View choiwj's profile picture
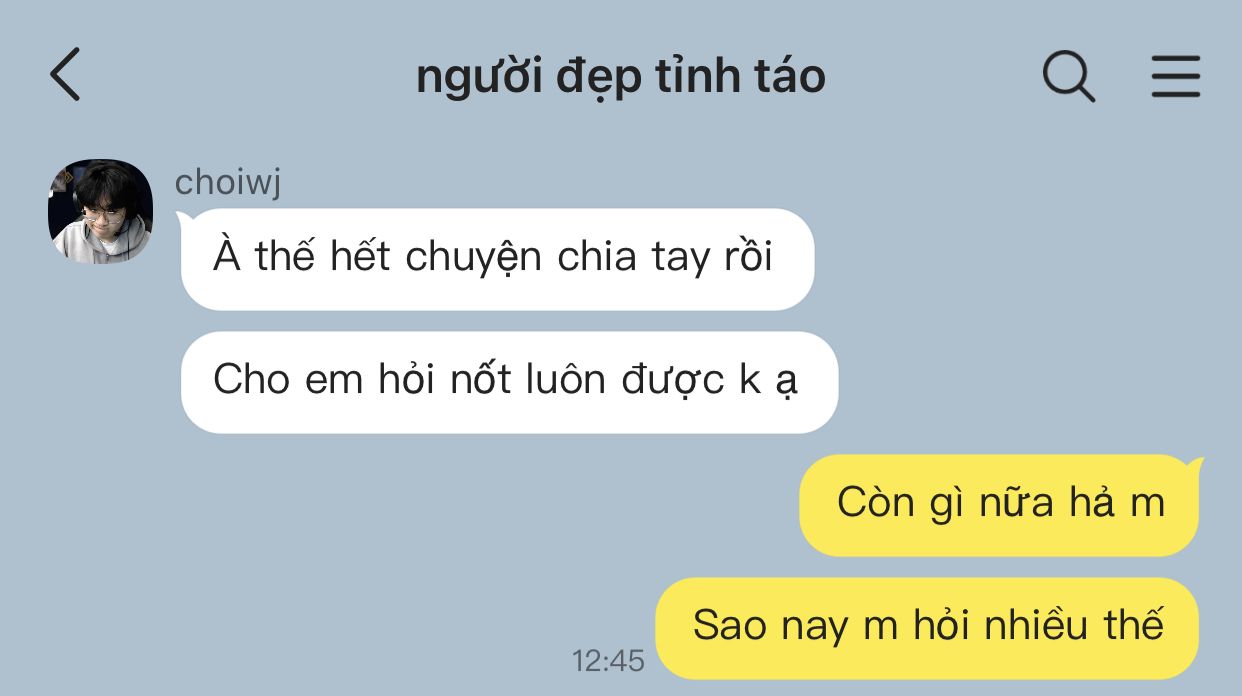Viewport: 1242px width, 696px height. click(101, 211)
